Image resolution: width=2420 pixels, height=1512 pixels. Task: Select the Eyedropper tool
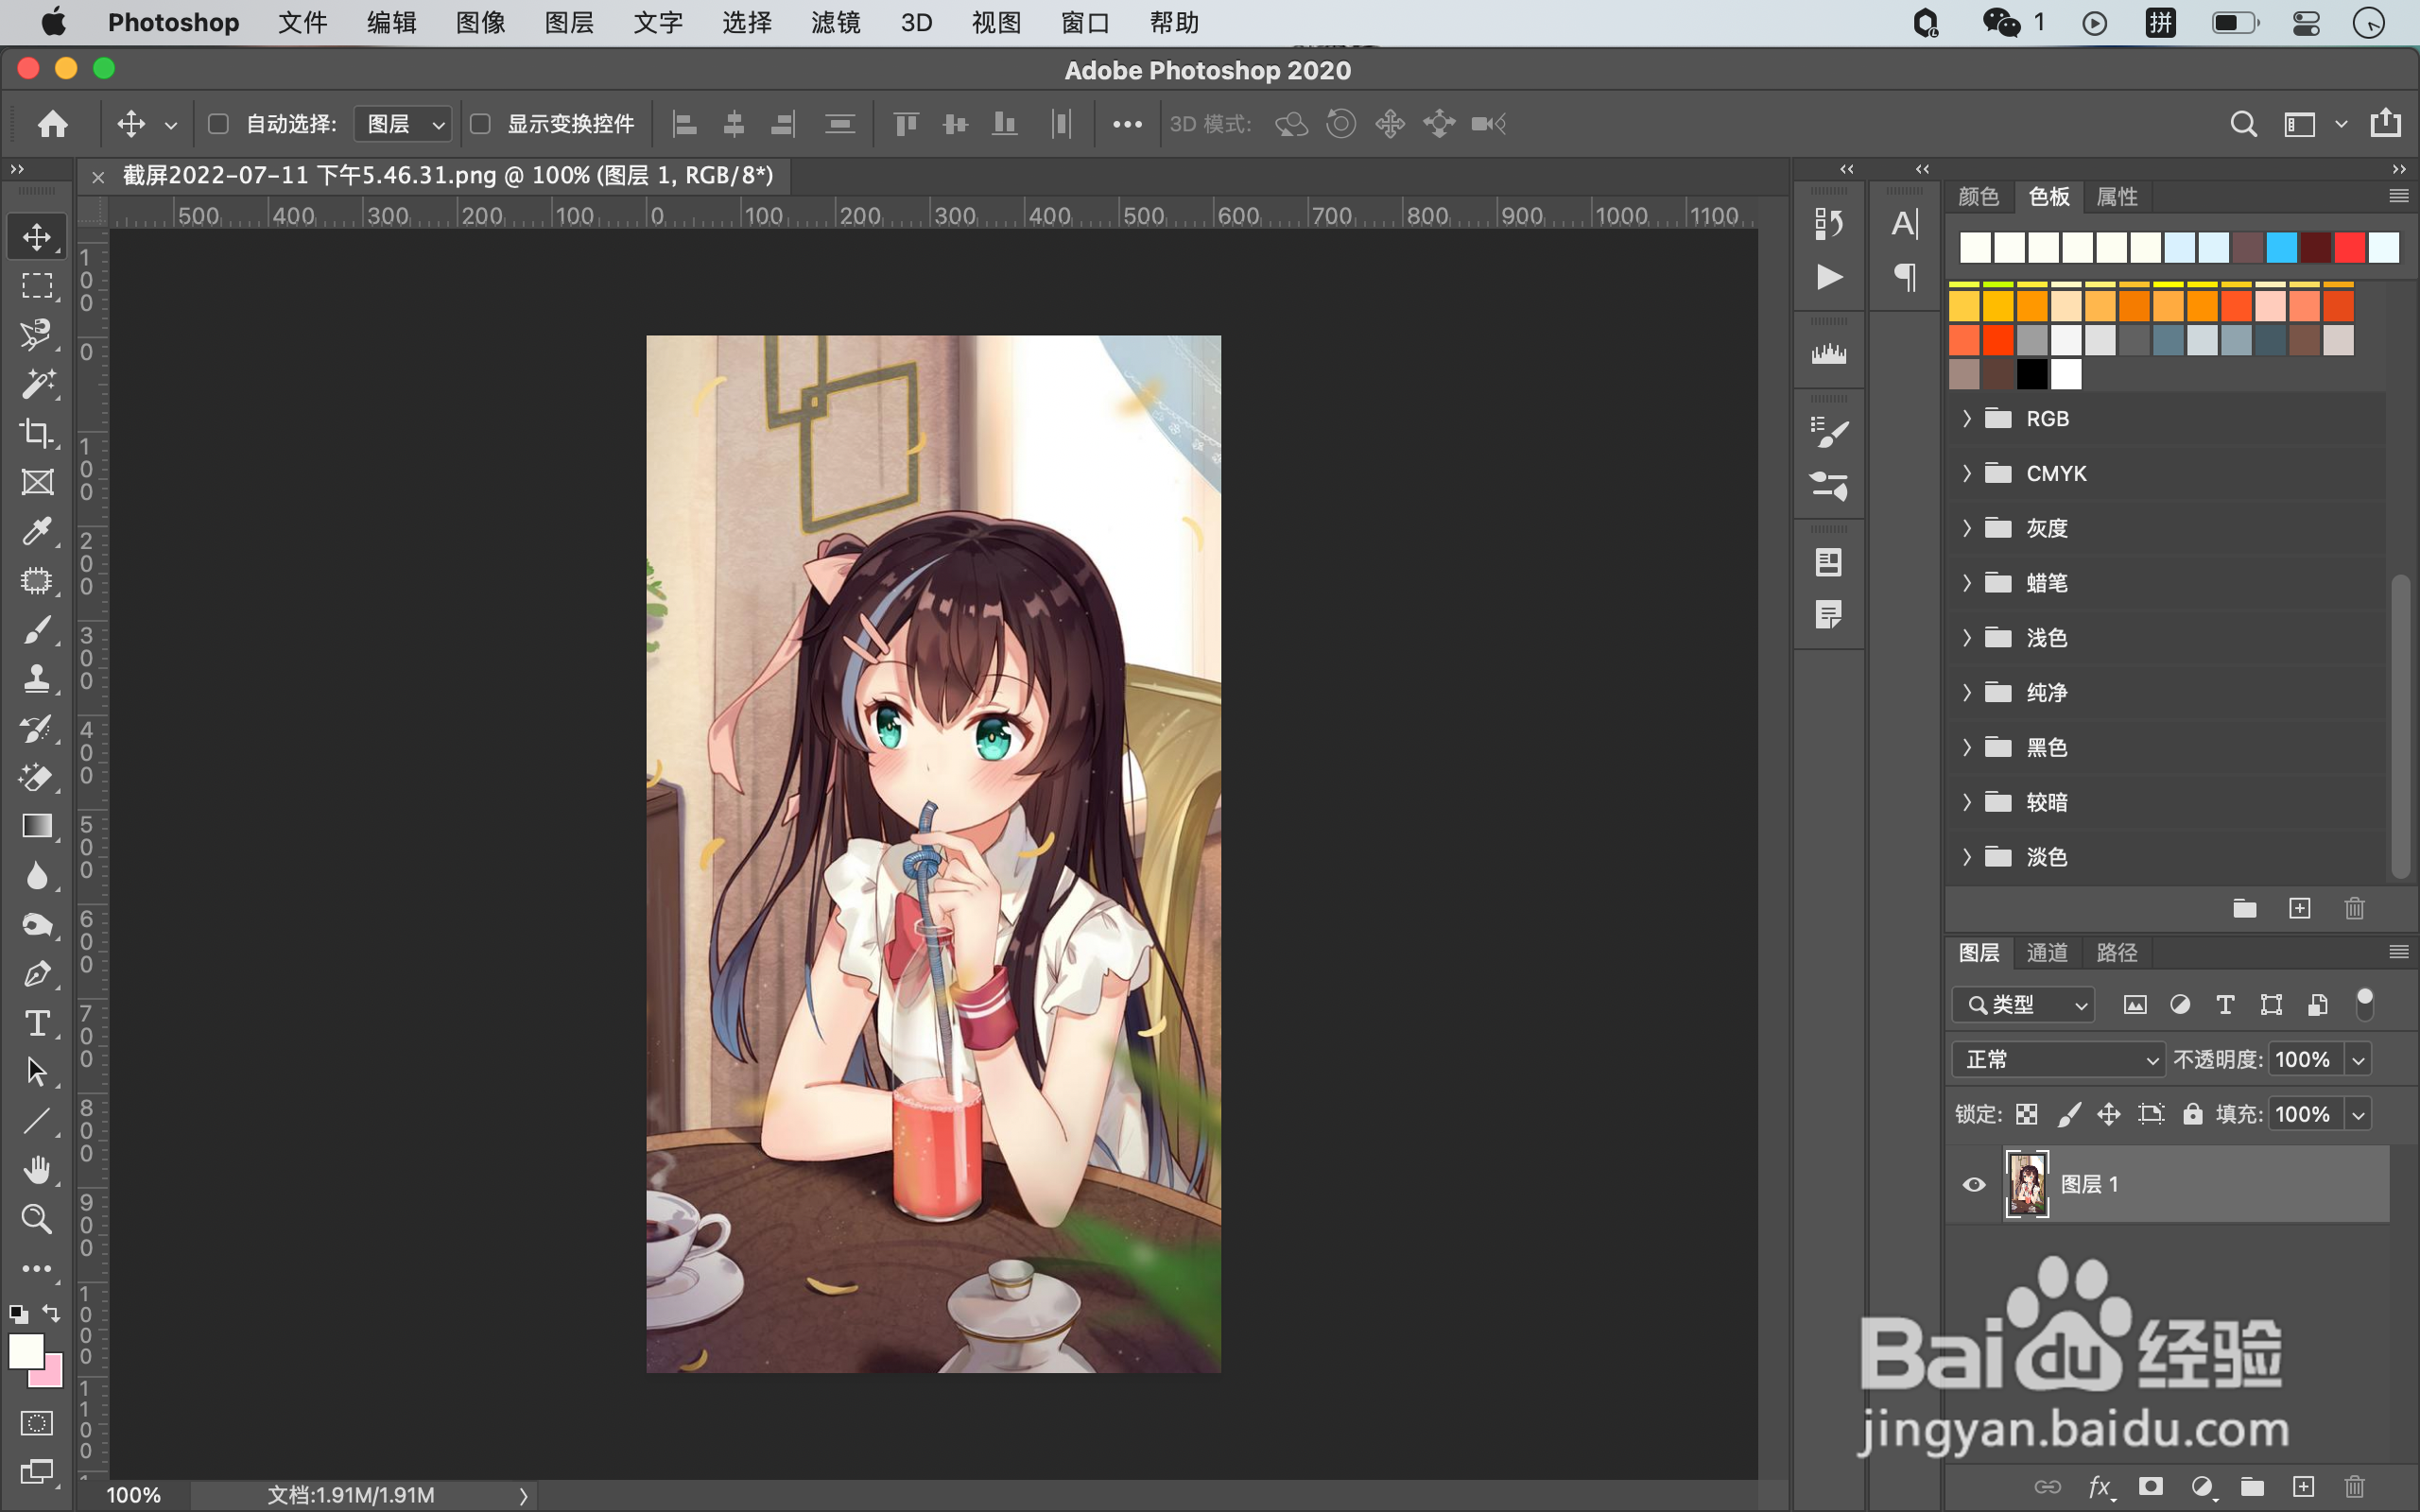pos(38,531)
